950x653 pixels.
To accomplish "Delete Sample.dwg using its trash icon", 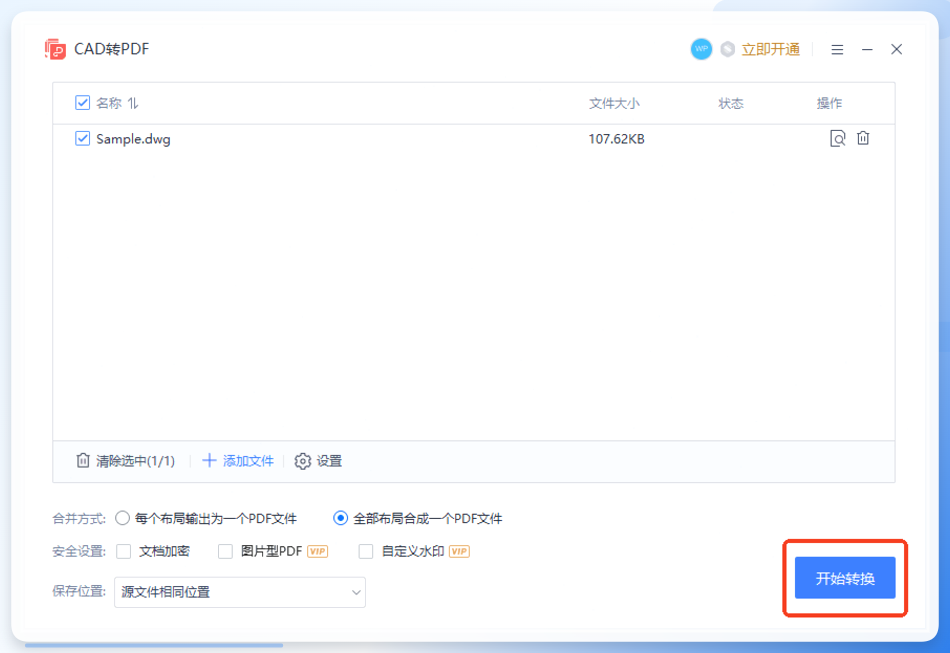I will tap(863, 138).
